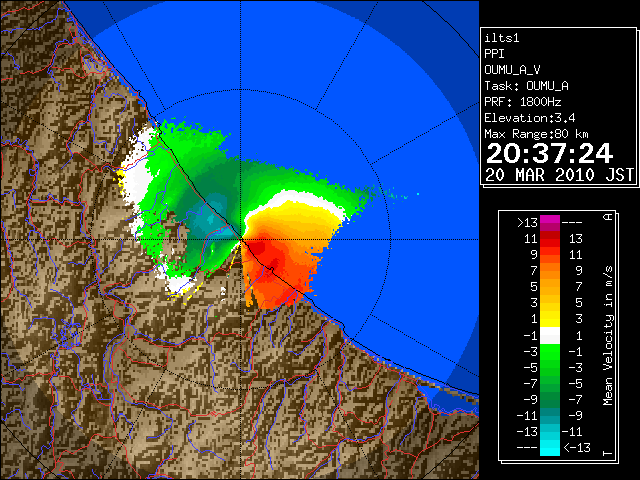Click the 'PPI' scan type text
This screenshot has height=480, width=640.
coord(494,54)
